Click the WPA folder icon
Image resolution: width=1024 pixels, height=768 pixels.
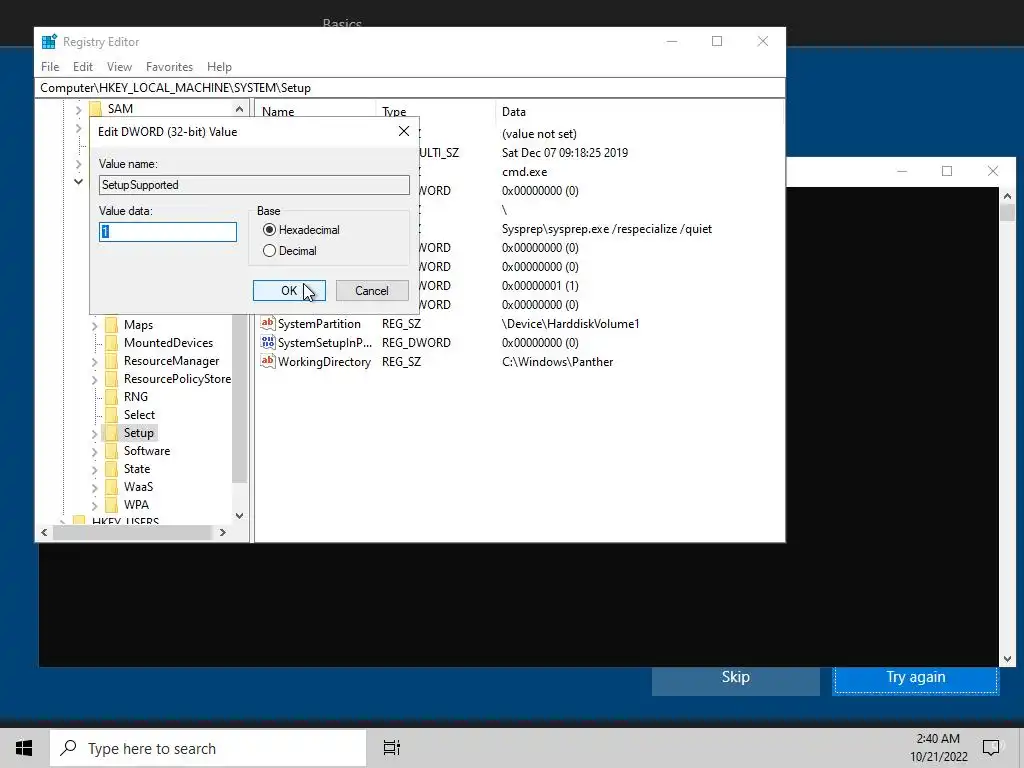pos(112,504)
